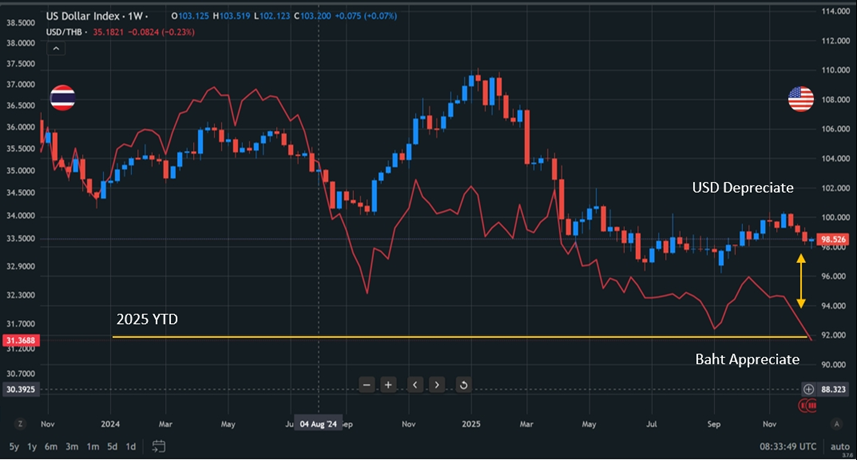Click the United States flag icon
Image resolution: width=857 pixels, height=460 pixels.
point(800,98)
